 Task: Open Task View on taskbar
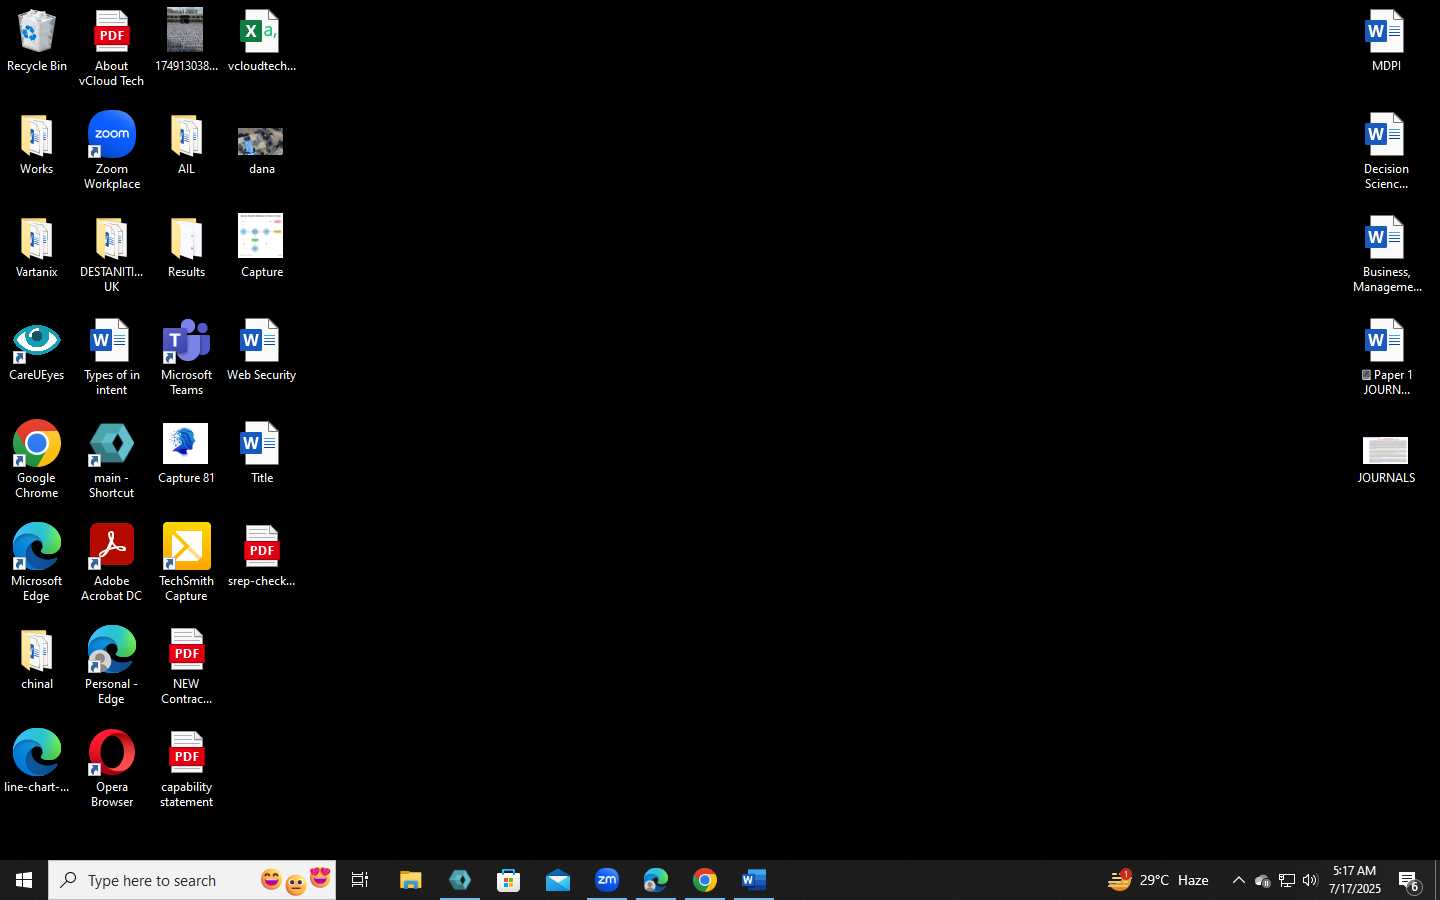coord(360,880)
